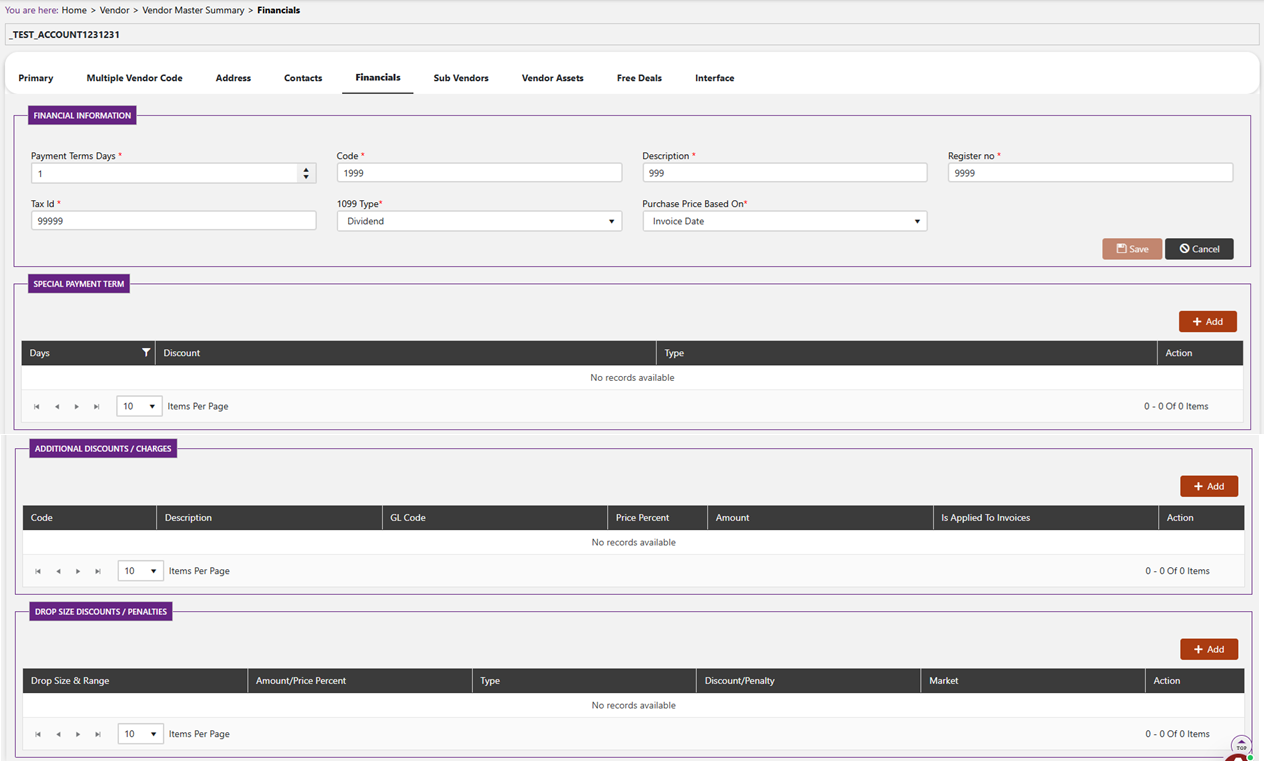The image size is (1264, 761).
Task: Go to Home in breadcrumb
Action: [74, 10]
